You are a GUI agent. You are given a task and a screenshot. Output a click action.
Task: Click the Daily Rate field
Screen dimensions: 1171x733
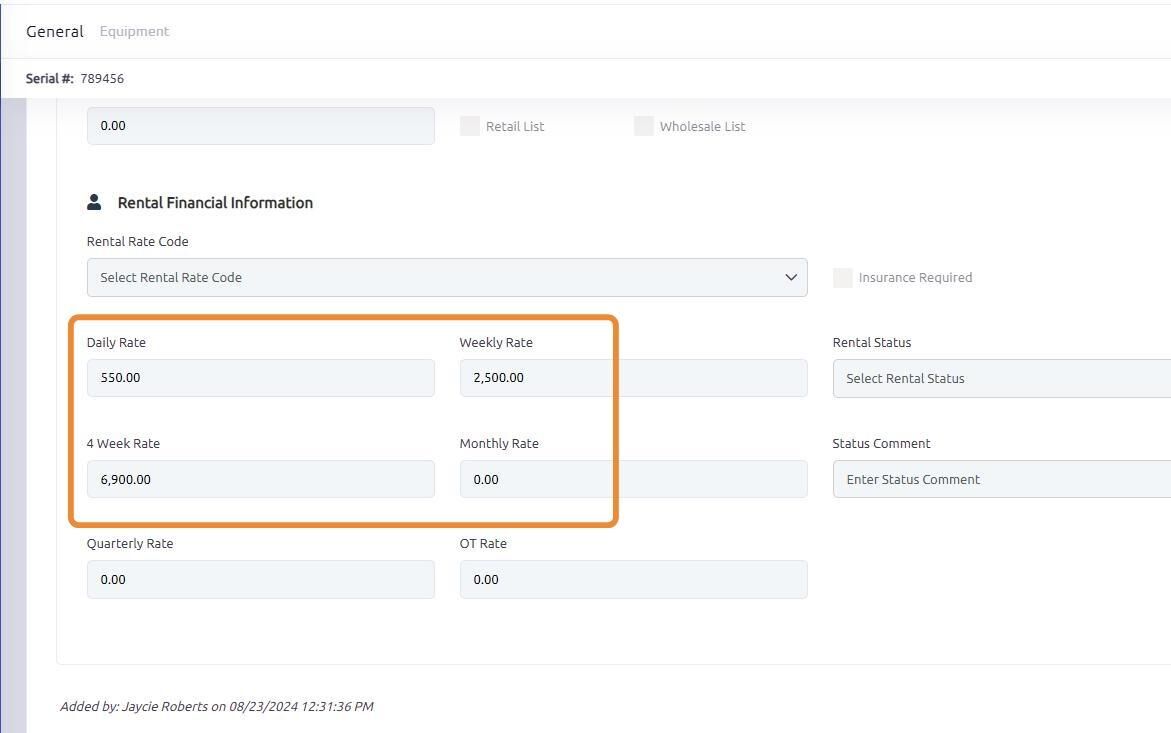(x=260, y=378)
